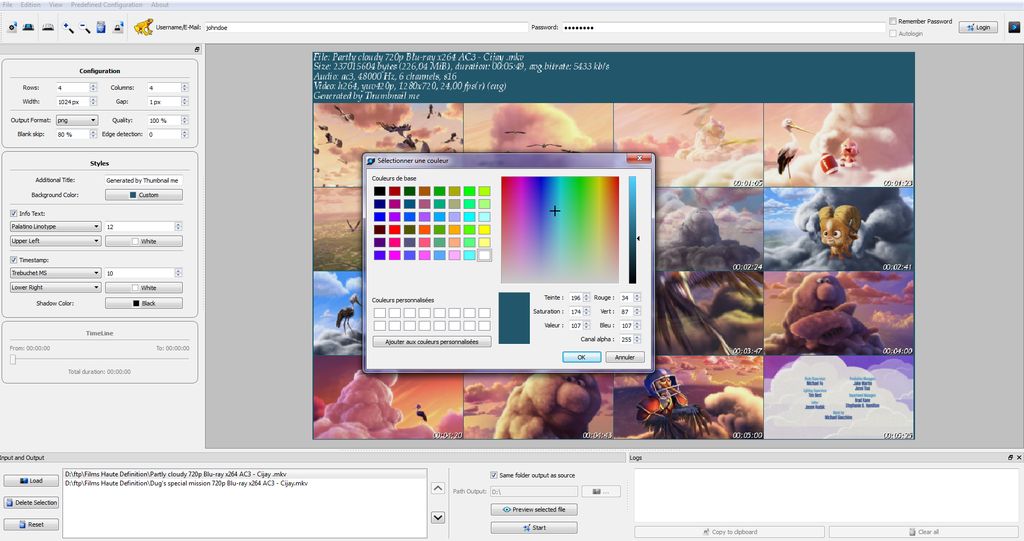
Task: Click the vertical brightness slider bar
Action: point(632,229)
